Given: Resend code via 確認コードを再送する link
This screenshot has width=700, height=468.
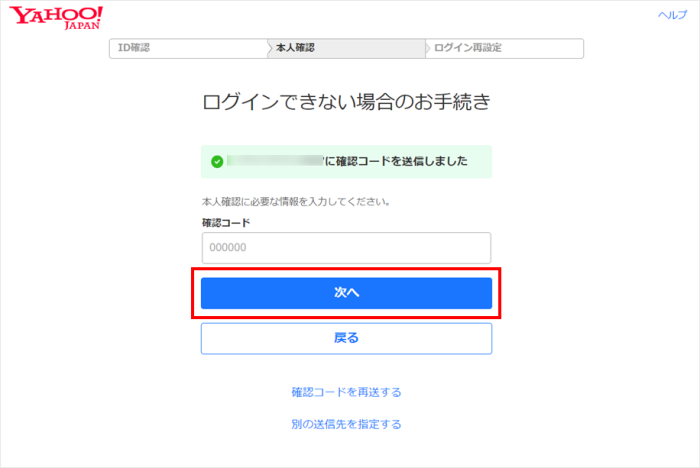Looking at the screenshot, I should [x=346, y=392].
